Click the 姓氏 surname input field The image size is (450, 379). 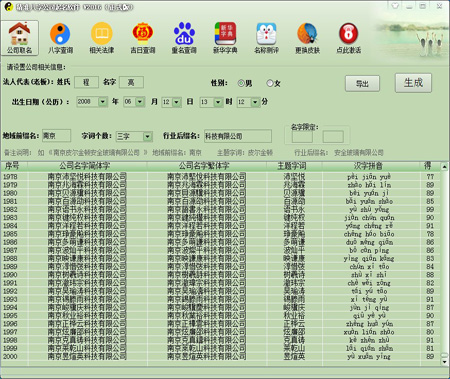pyautogui.click(x=86, y=82)
